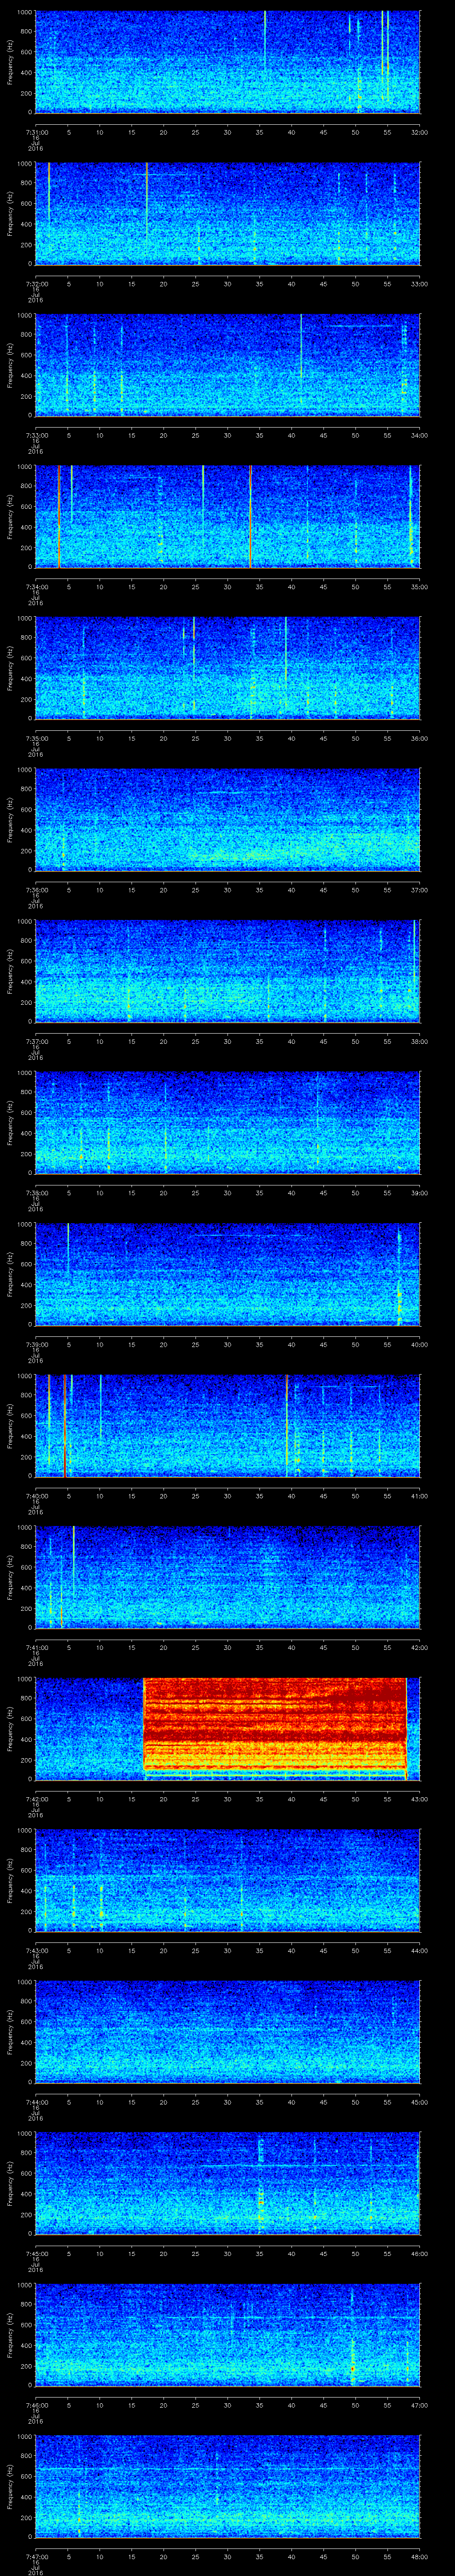Click the "7:36:00" start time label
Viewport: 455px width, 2576px height.
(x=36, y=890)
